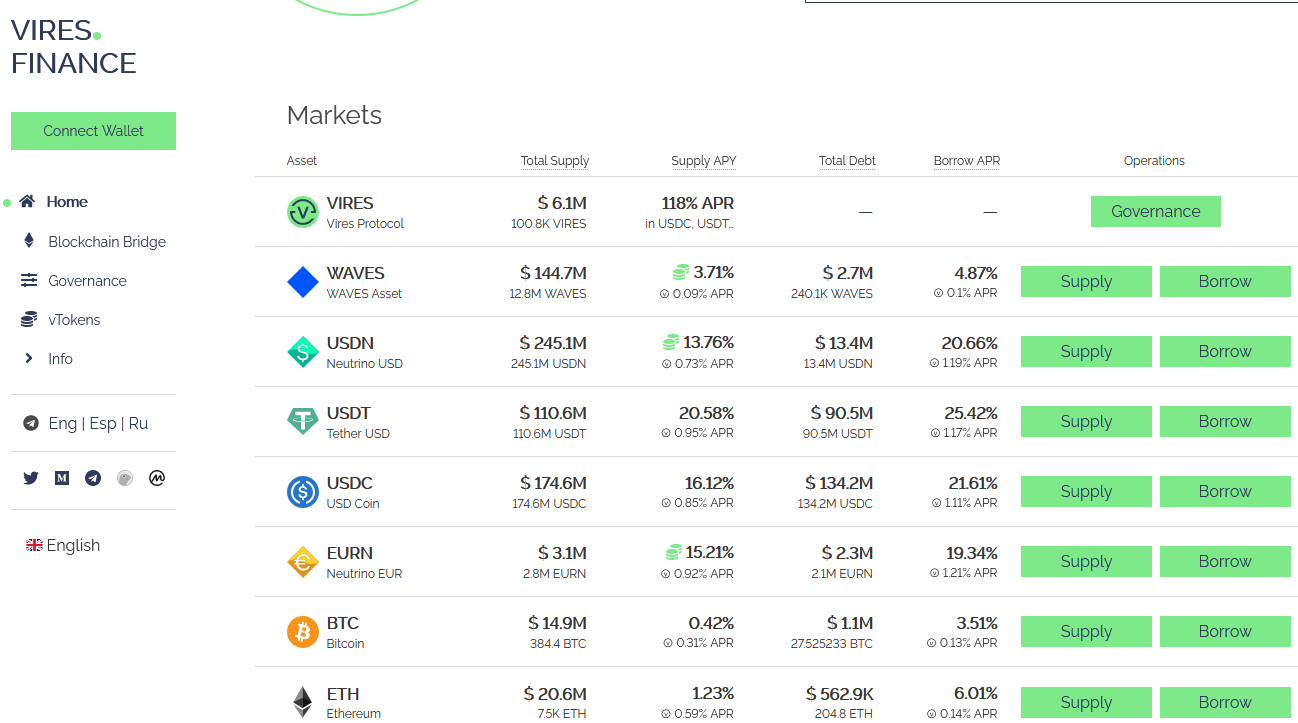The image size is (1298, 723).
Task: Open the Medium blog icon
Action: coord(62,478)
